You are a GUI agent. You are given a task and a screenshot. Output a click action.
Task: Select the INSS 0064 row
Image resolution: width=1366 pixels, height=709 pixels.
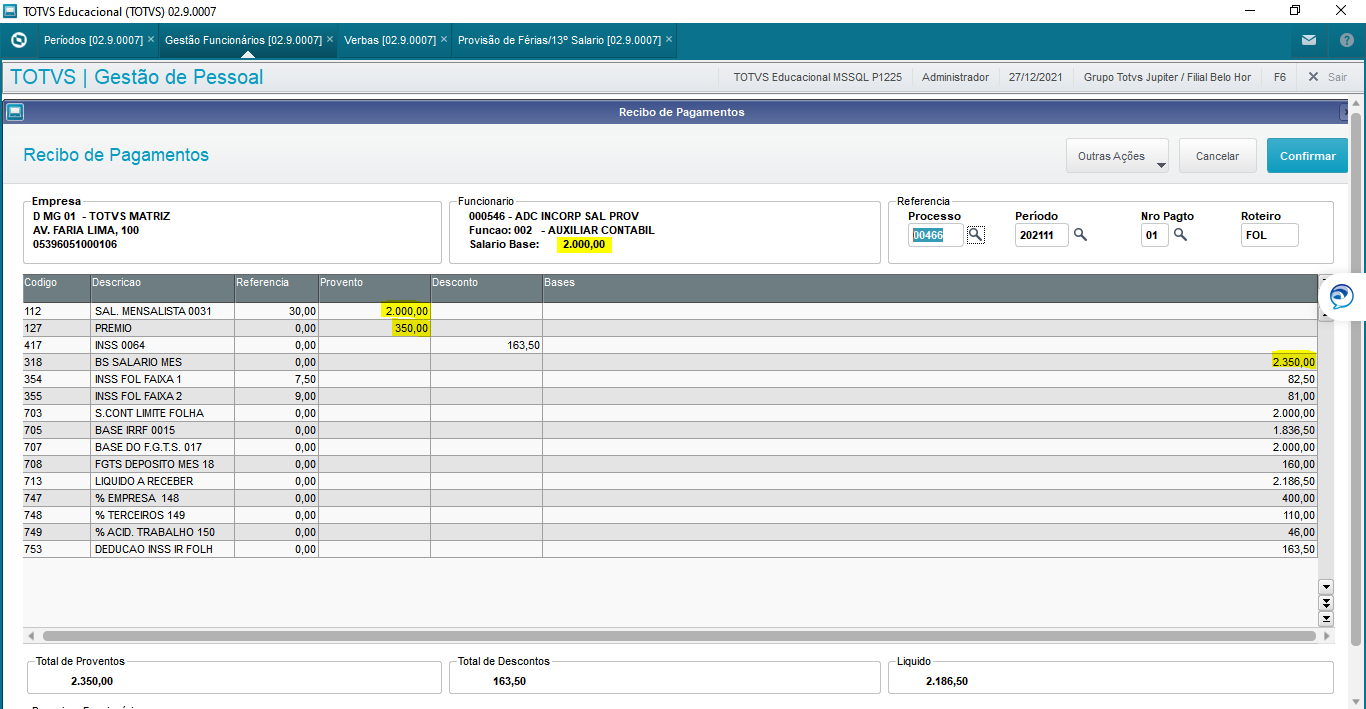670,345
